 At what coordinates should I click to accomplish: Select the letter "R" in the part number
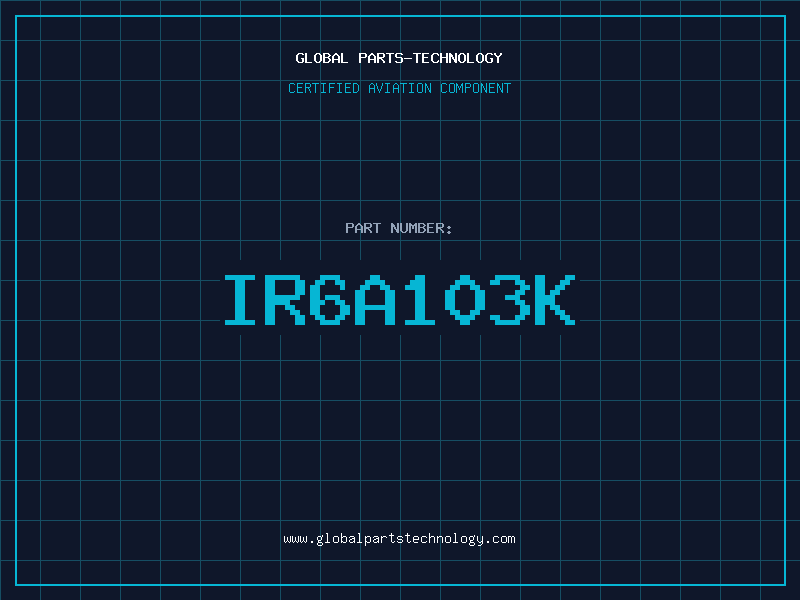286,299
